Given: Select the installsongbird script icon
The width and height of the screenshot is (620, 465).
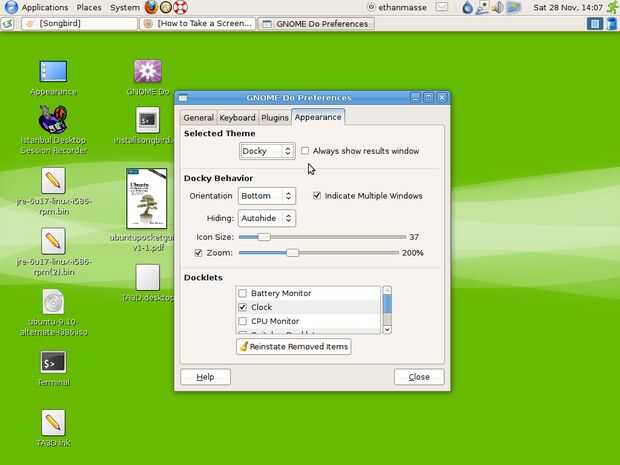Looking at the screenshot, I should (147, 119).
